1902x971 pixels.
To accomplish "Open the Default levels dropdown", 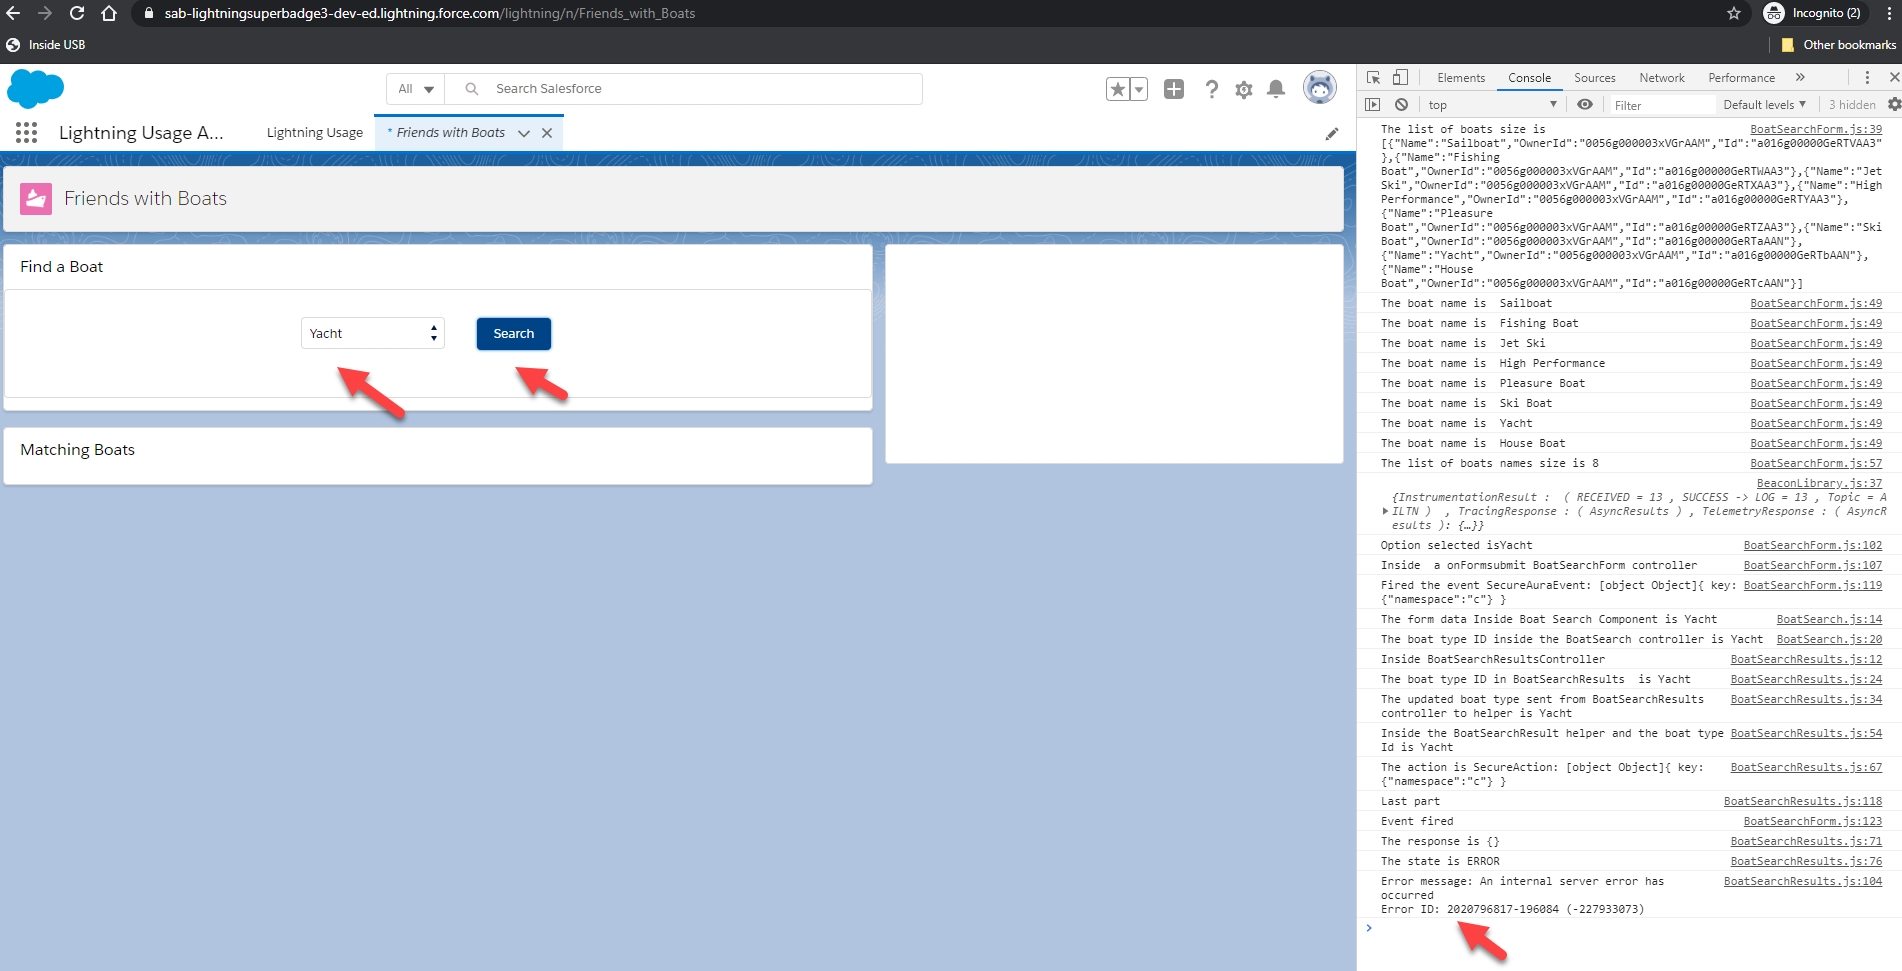I will pos(1764,105).
